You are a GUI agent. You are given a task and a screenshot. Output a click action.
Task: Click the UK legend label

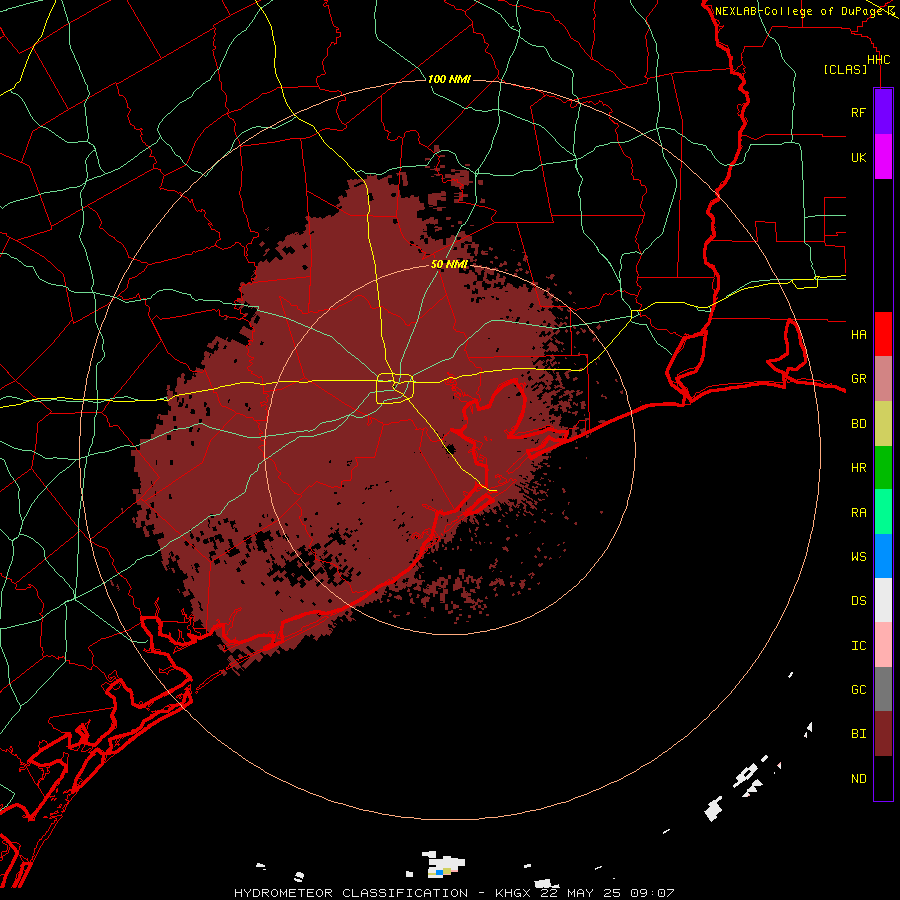(x=858, y=157)
